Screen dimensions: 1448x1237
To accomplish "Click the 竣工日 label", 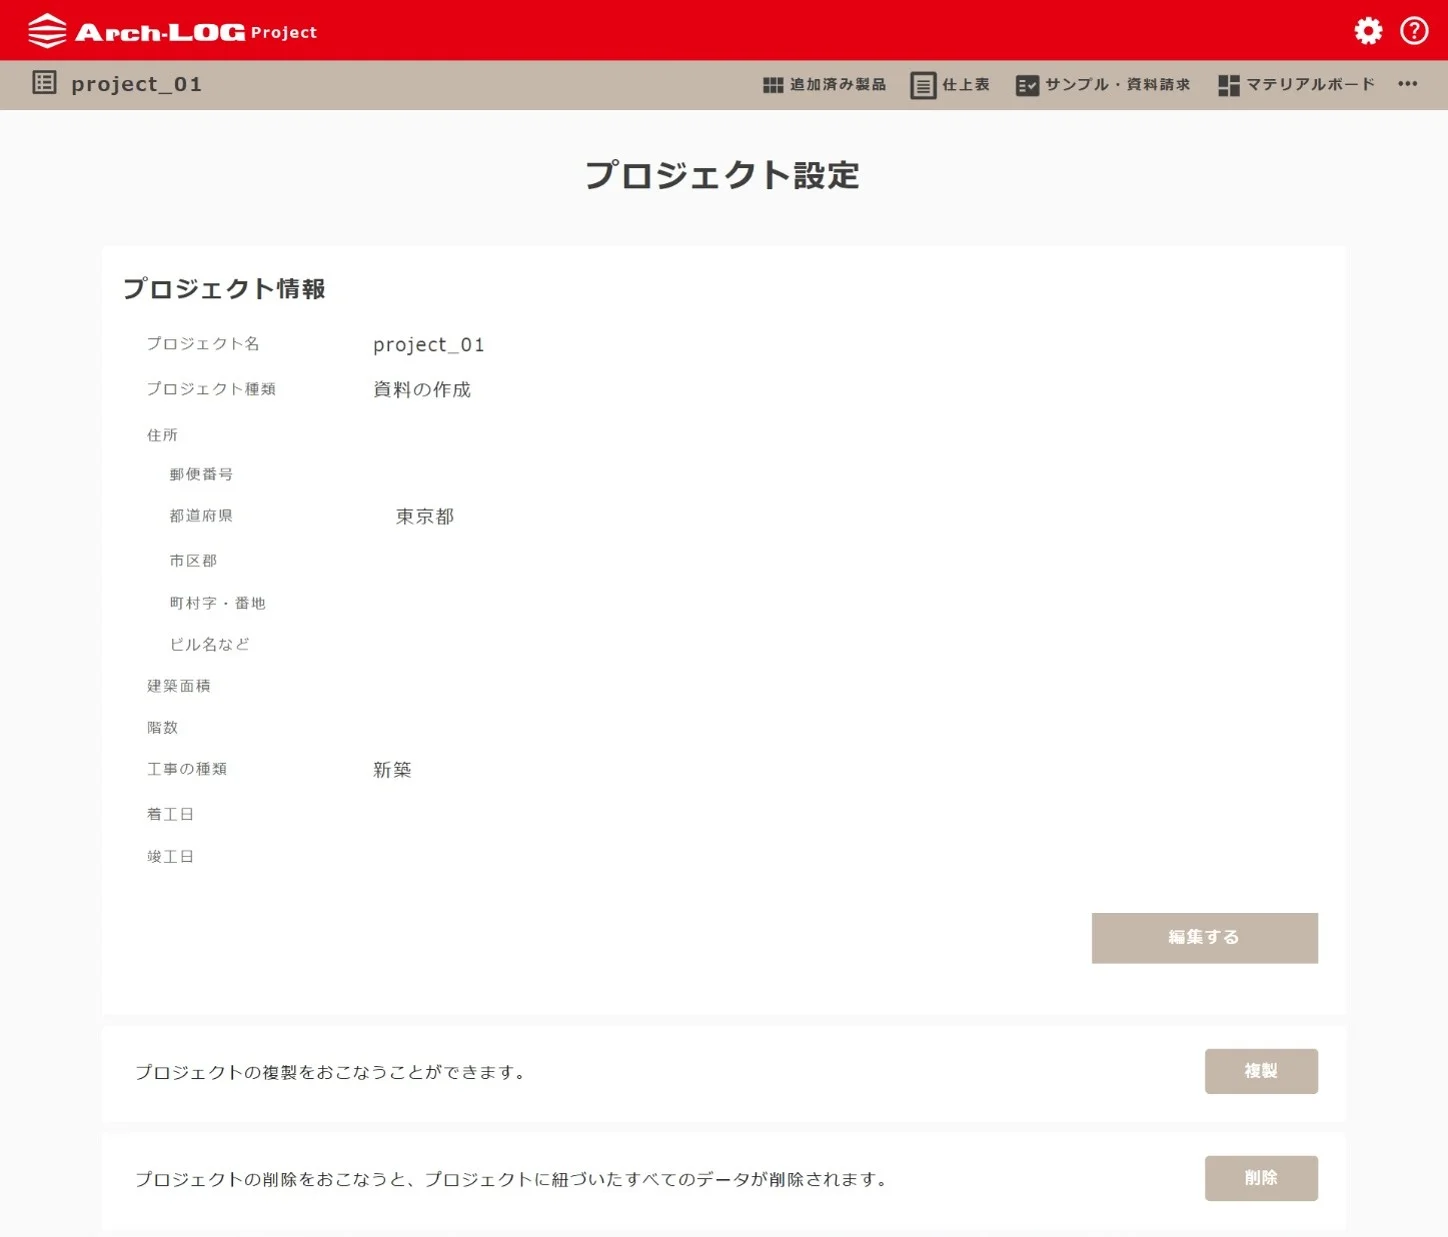I will point(170,857).
